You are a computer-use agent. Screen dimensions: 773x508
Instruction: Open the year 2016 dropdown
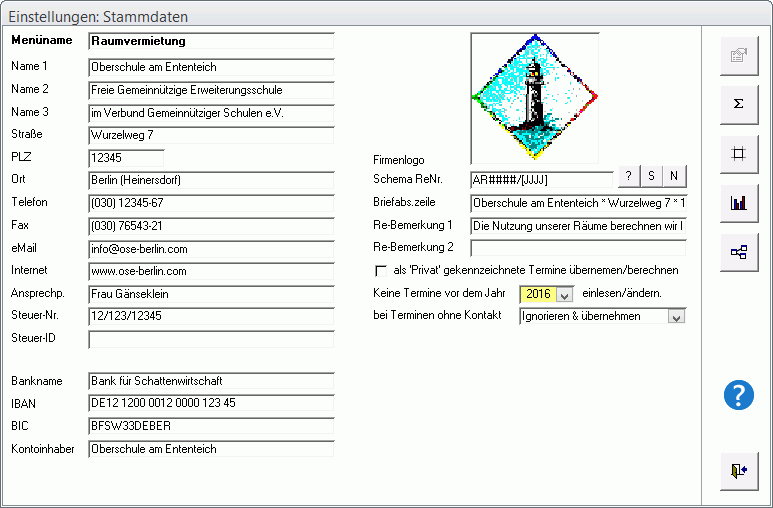click(564, 294)
